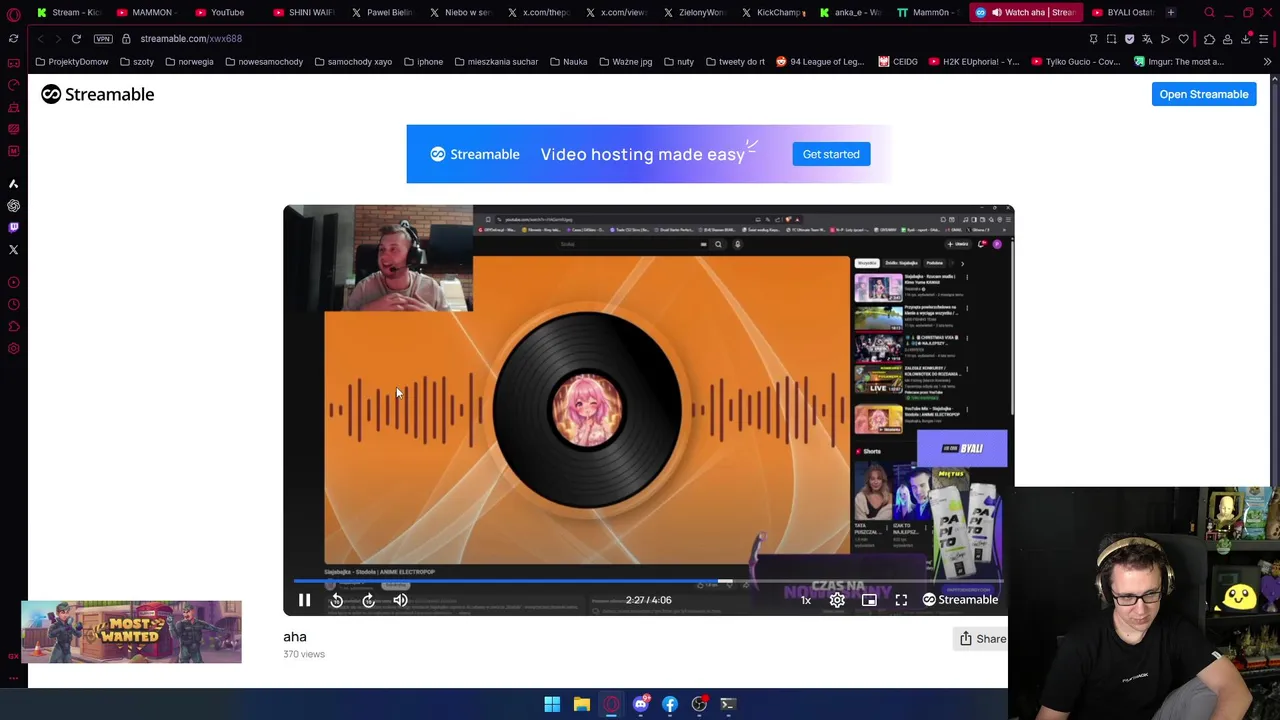Click Streamable watermark logo in player

click(960, 600)
